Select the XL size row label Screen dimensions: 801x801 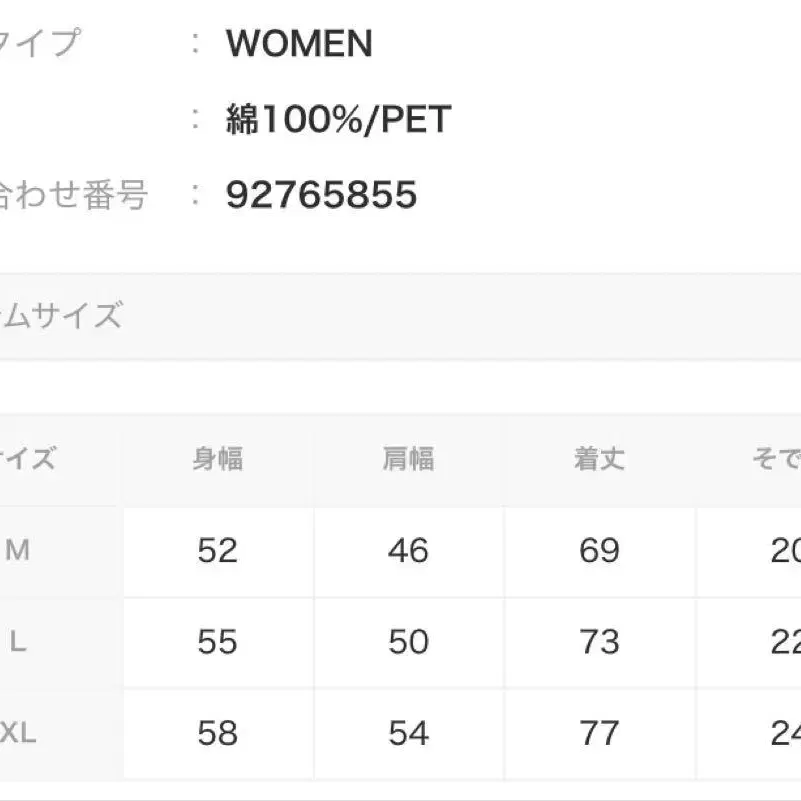(x=18, y=734)
